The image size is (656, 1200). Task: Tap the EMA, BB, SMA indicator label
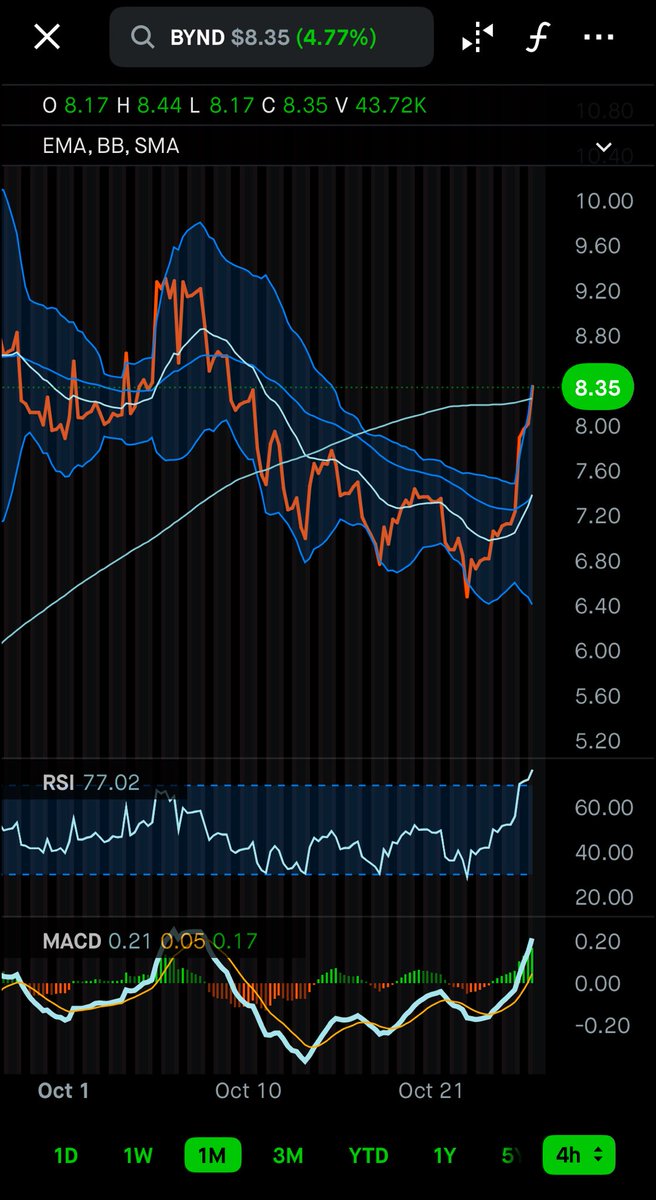[111, 146]
